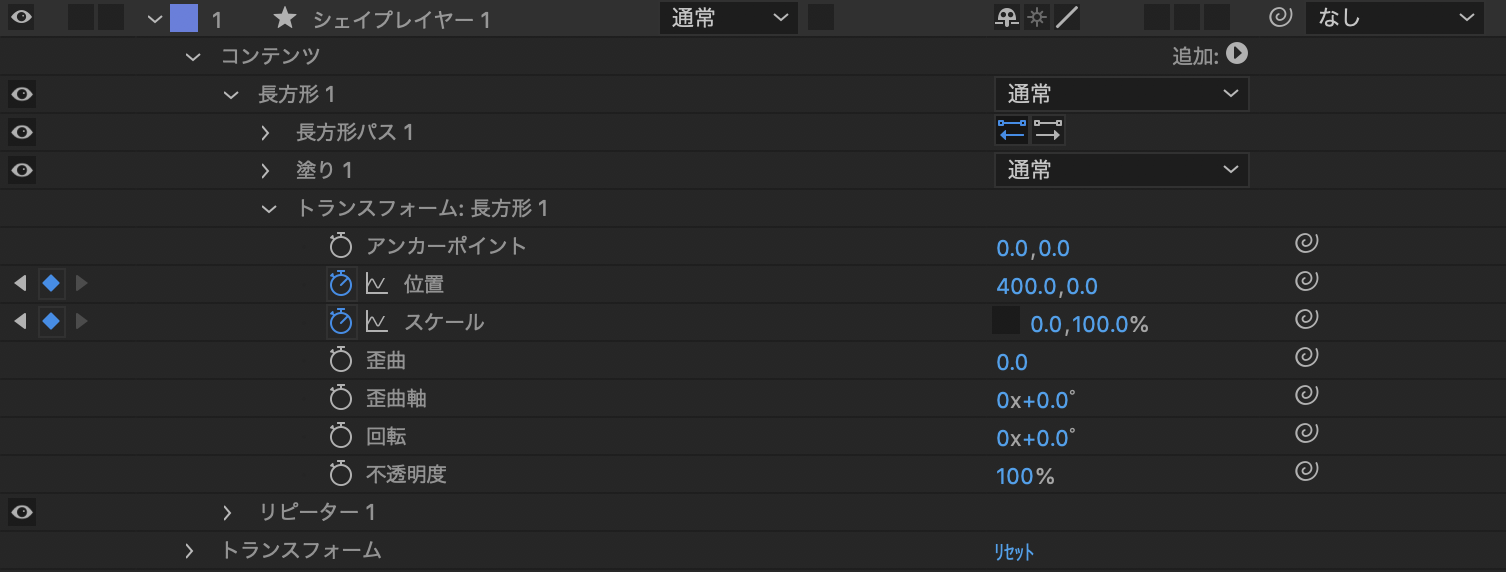Viewport: 1506px width, 572px height.
Task: Open graph editor icon for スケール
Action: (376, 323)
